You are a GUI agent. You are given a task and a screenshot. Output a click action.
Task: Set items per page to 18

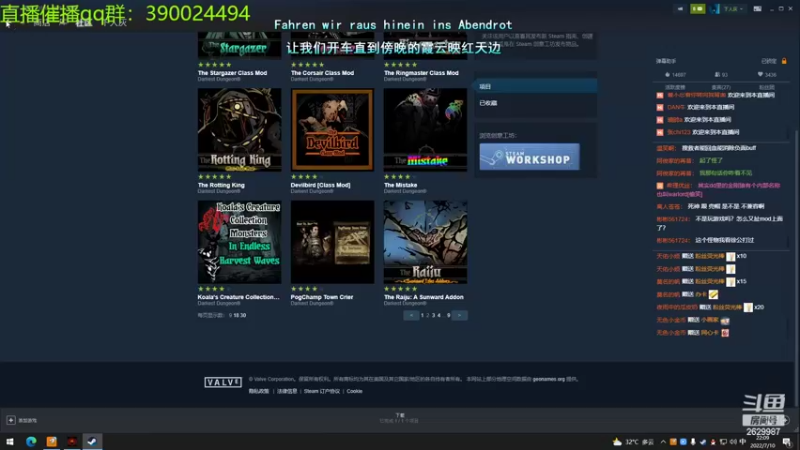click(x=236, y=315)
